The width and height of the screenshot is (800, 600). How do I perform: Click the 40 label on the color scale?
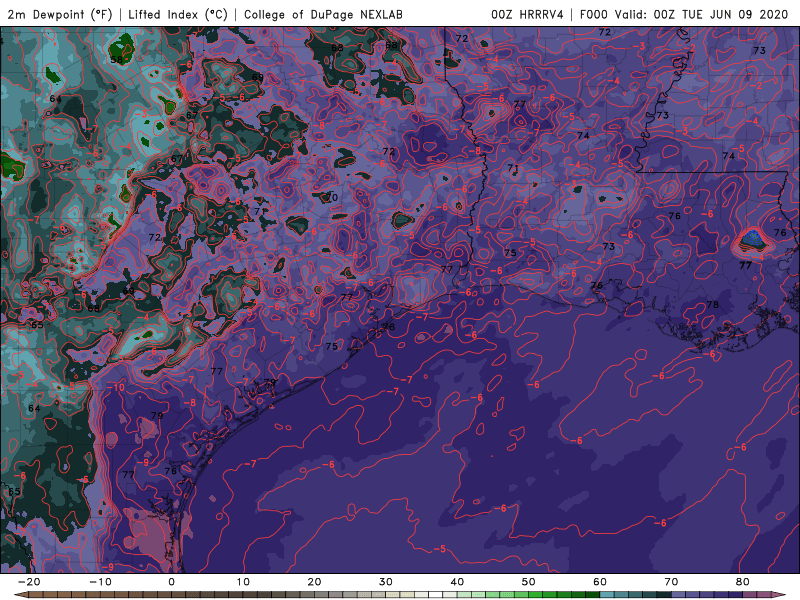pyautogui.click(x=457, y=582)
